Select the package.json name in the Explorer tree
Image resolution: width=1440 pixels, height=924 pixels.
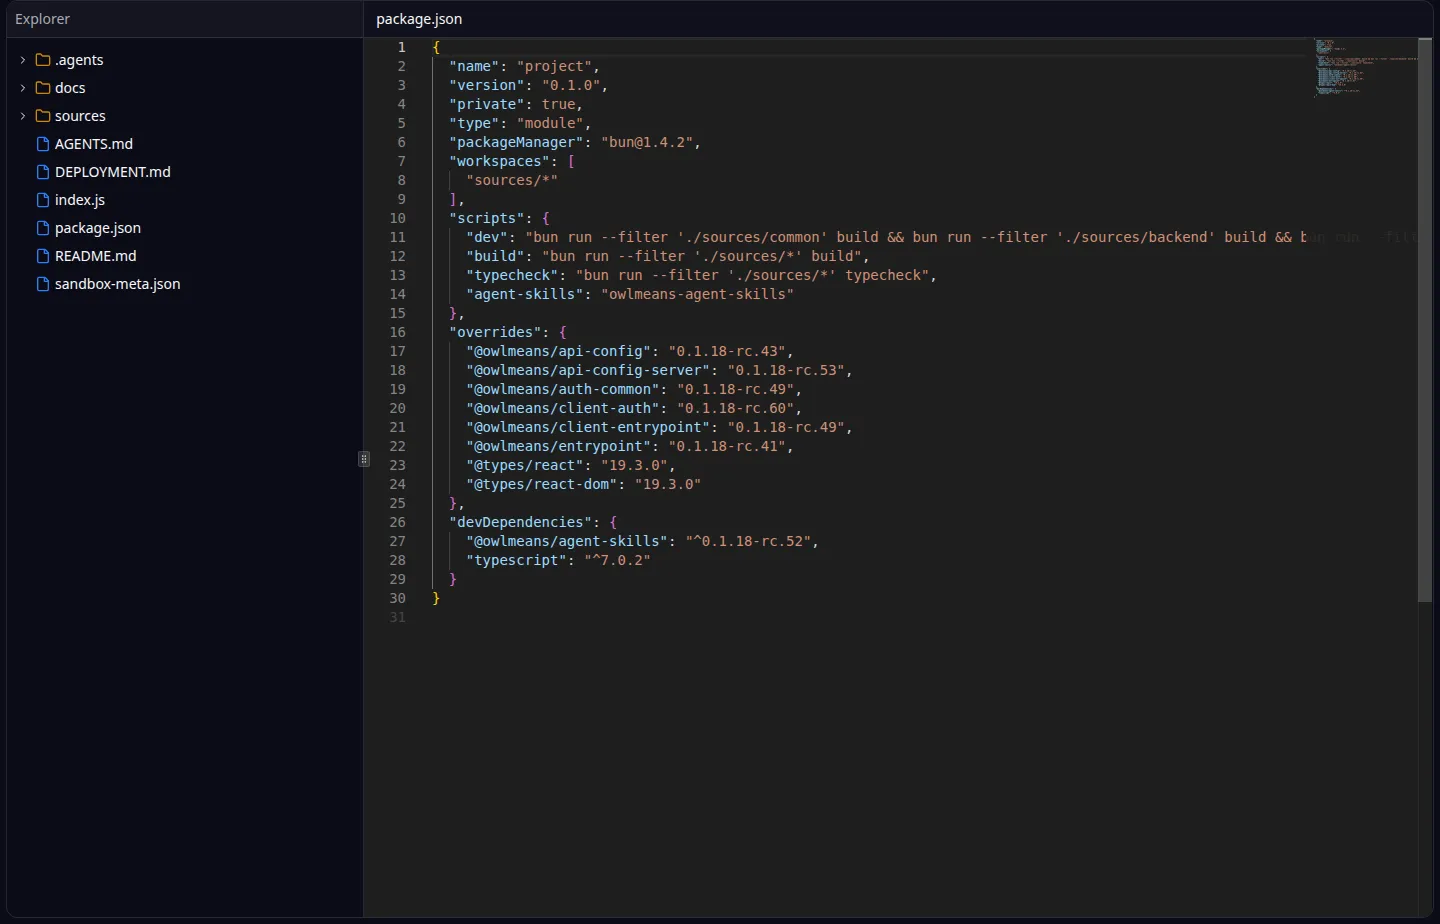click(x=98, y=228)
